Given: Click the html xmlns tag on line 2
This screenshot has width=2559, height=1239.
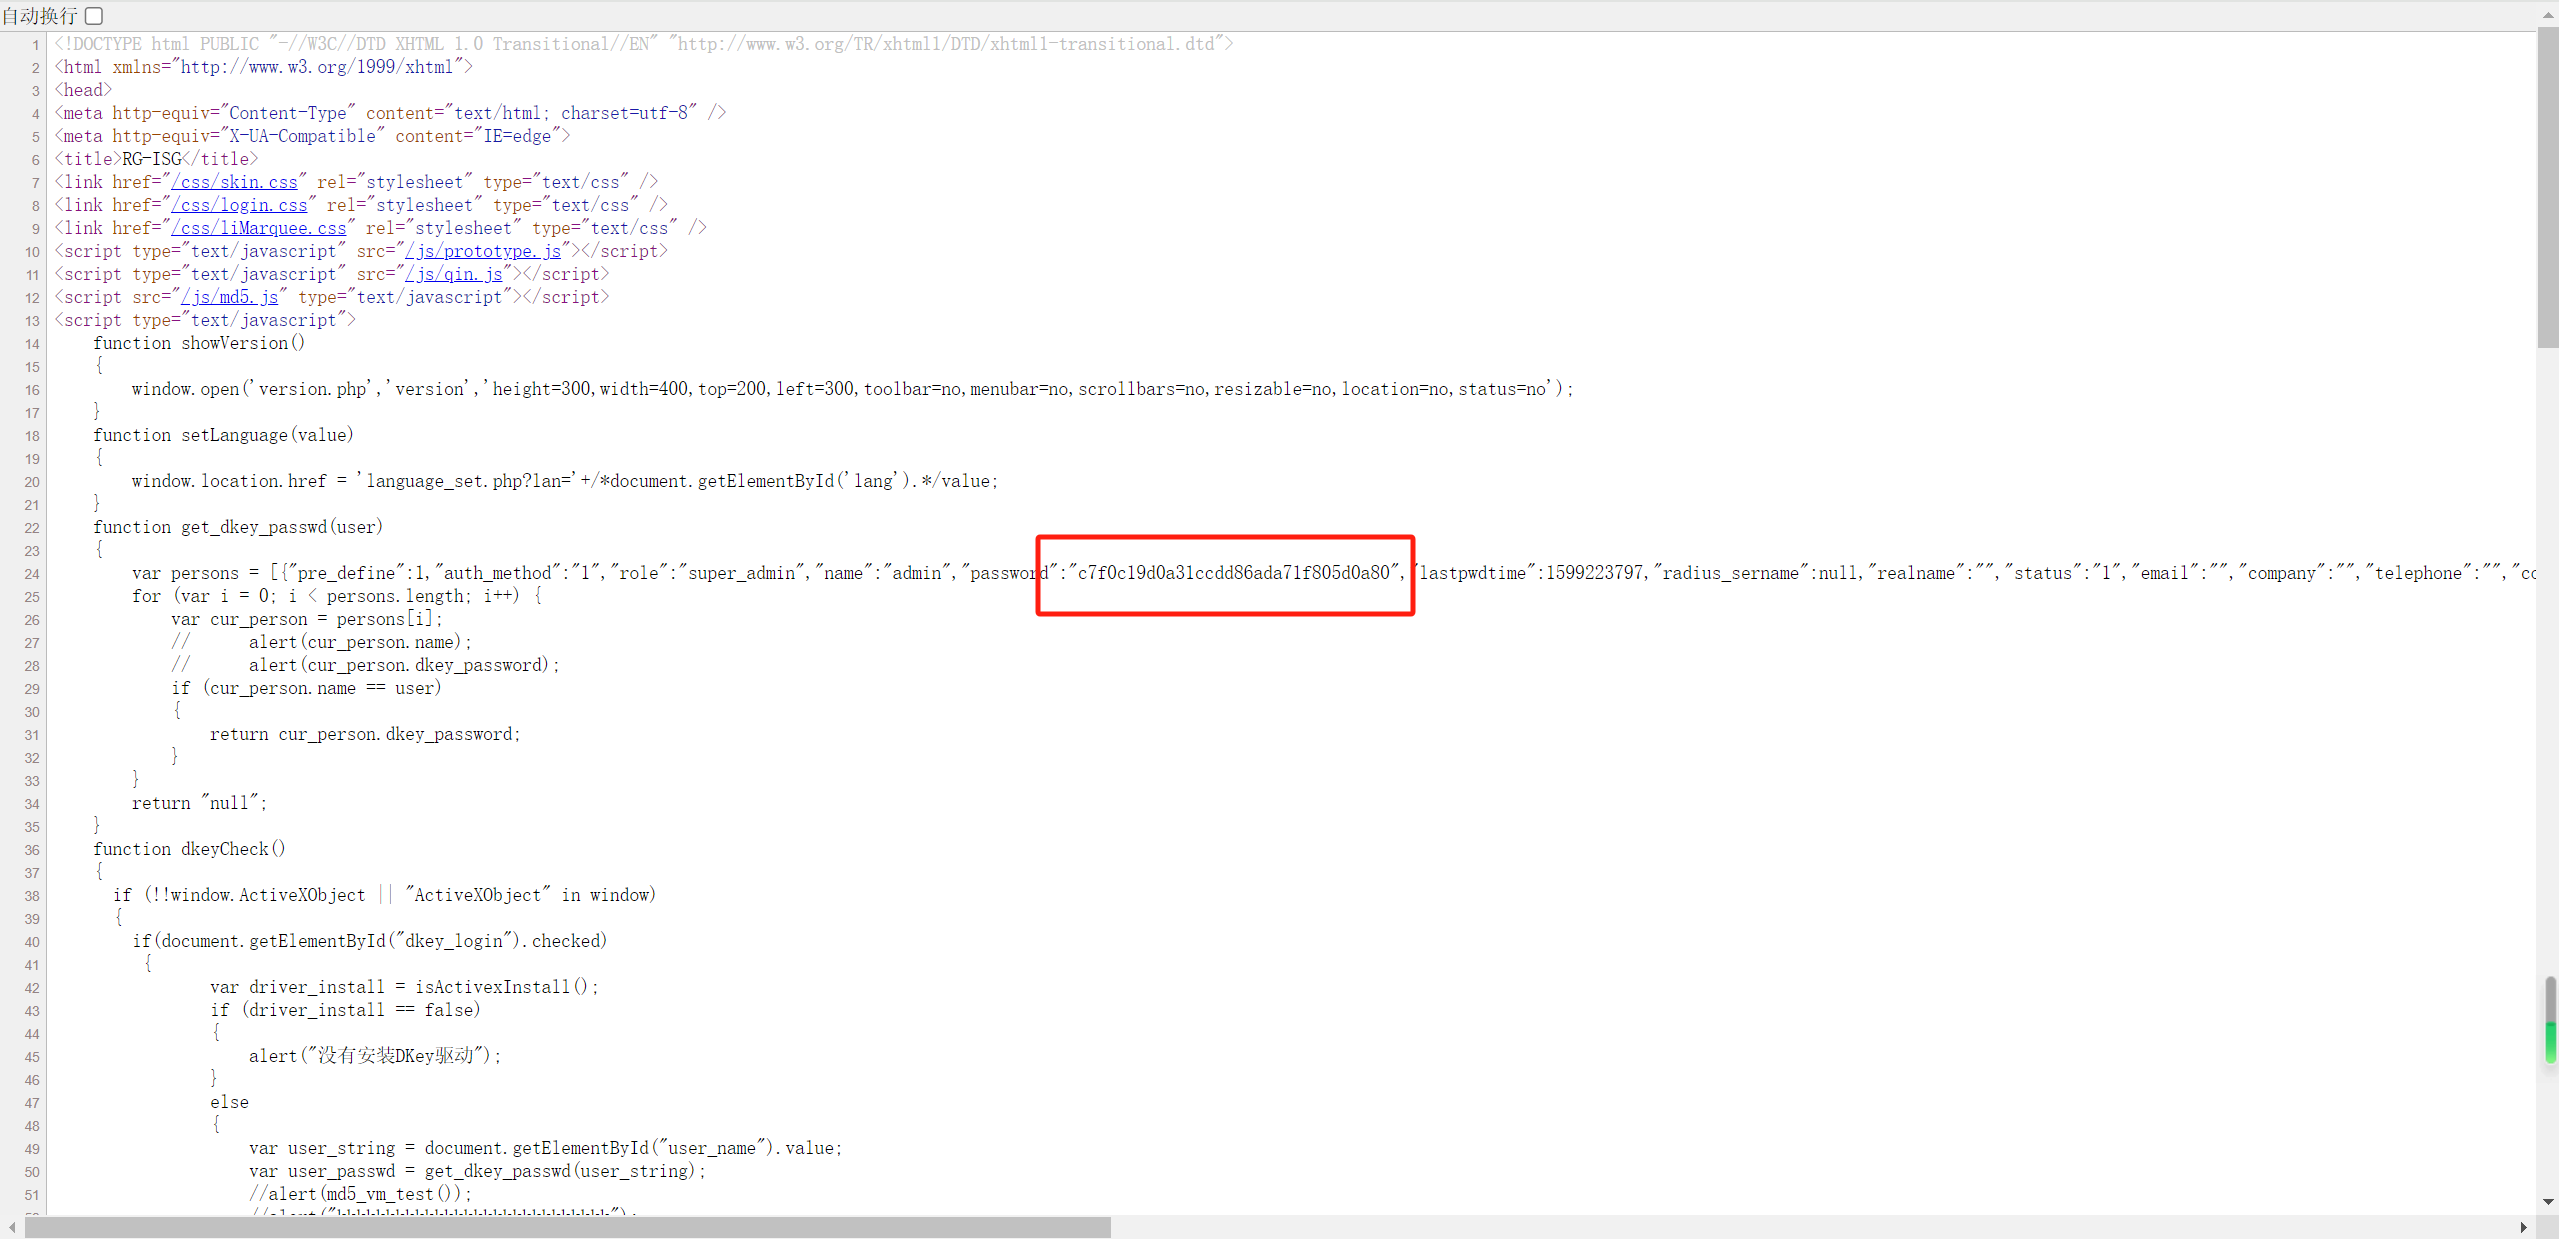Looking at the screenshot, I should tap(263, 67).
